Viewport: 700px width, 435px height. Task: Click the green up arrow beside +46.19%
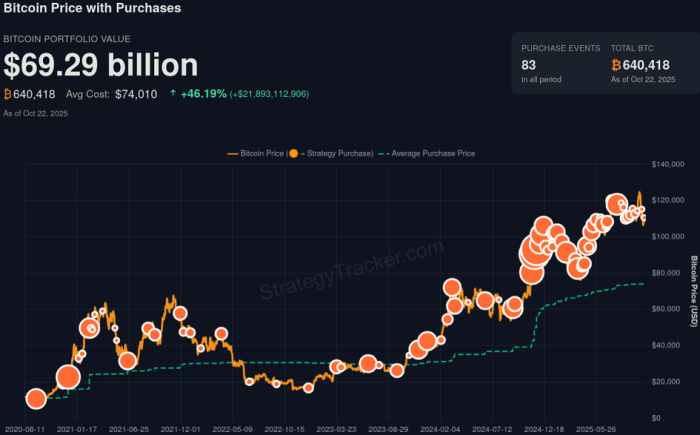(173, 95)
